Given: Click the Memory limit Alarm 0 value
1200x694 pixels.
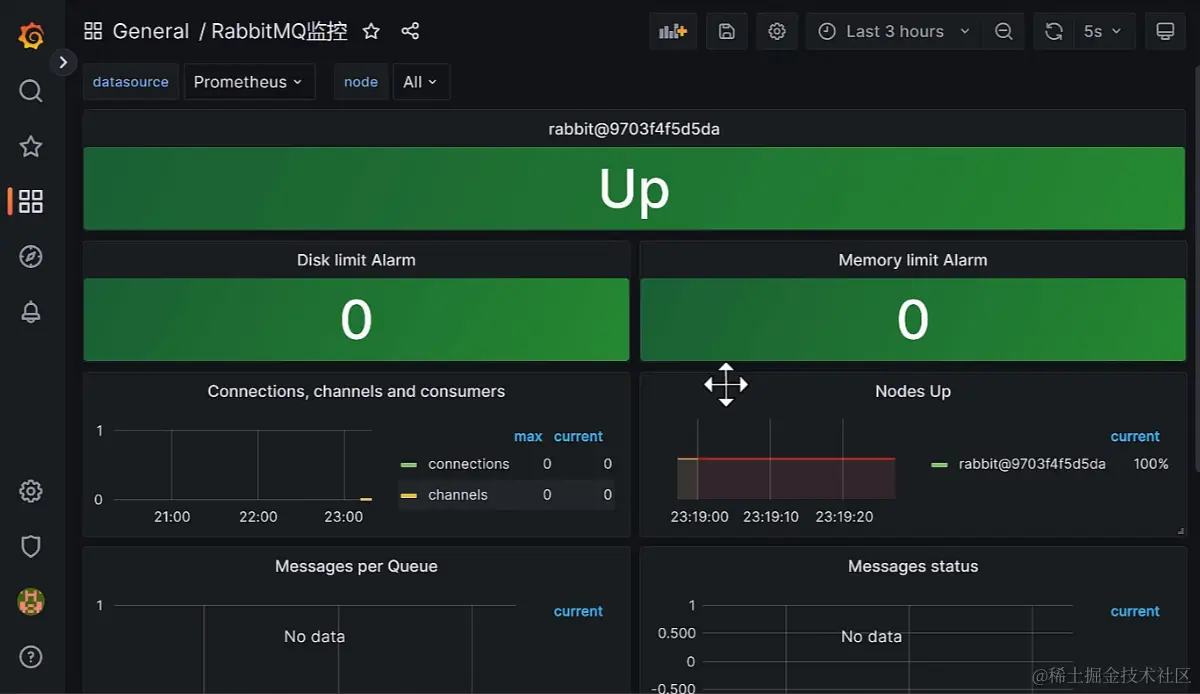Looking at the screenshot, I should (x=913, y=320).
